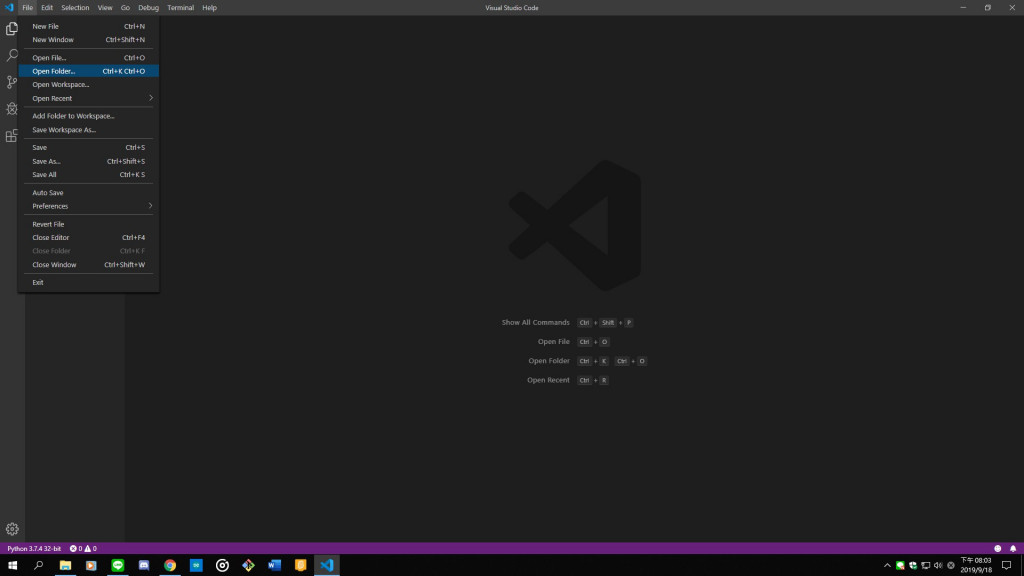This screenshot has width=1024, height=576.
Task: Open the Manage gear icon
Action: [12, 529]
